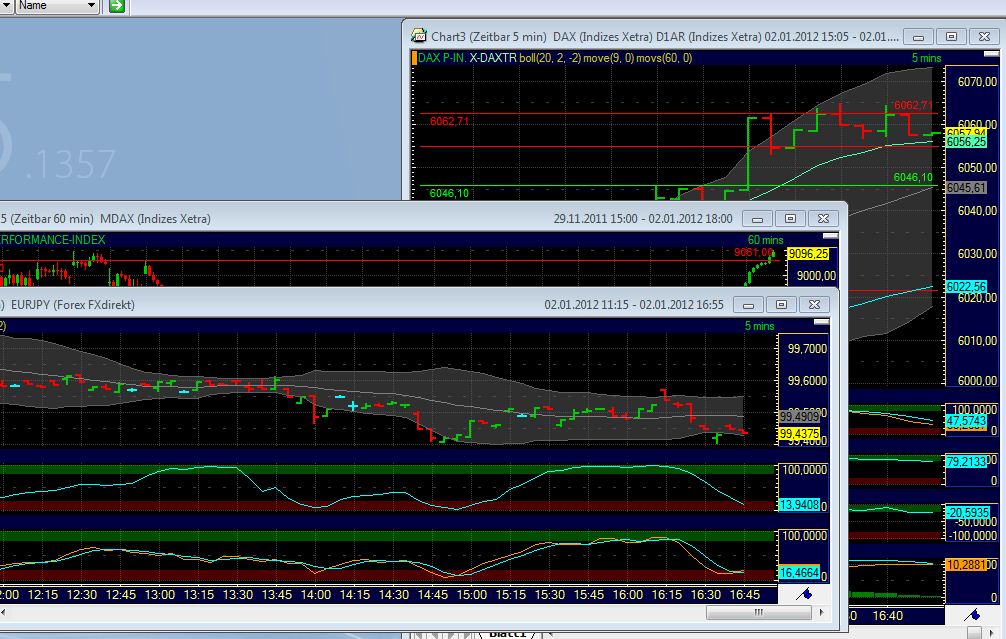The image size is (1006, 639).
Task: Open the Name dropdown list
Action: (x=90, y=7)
